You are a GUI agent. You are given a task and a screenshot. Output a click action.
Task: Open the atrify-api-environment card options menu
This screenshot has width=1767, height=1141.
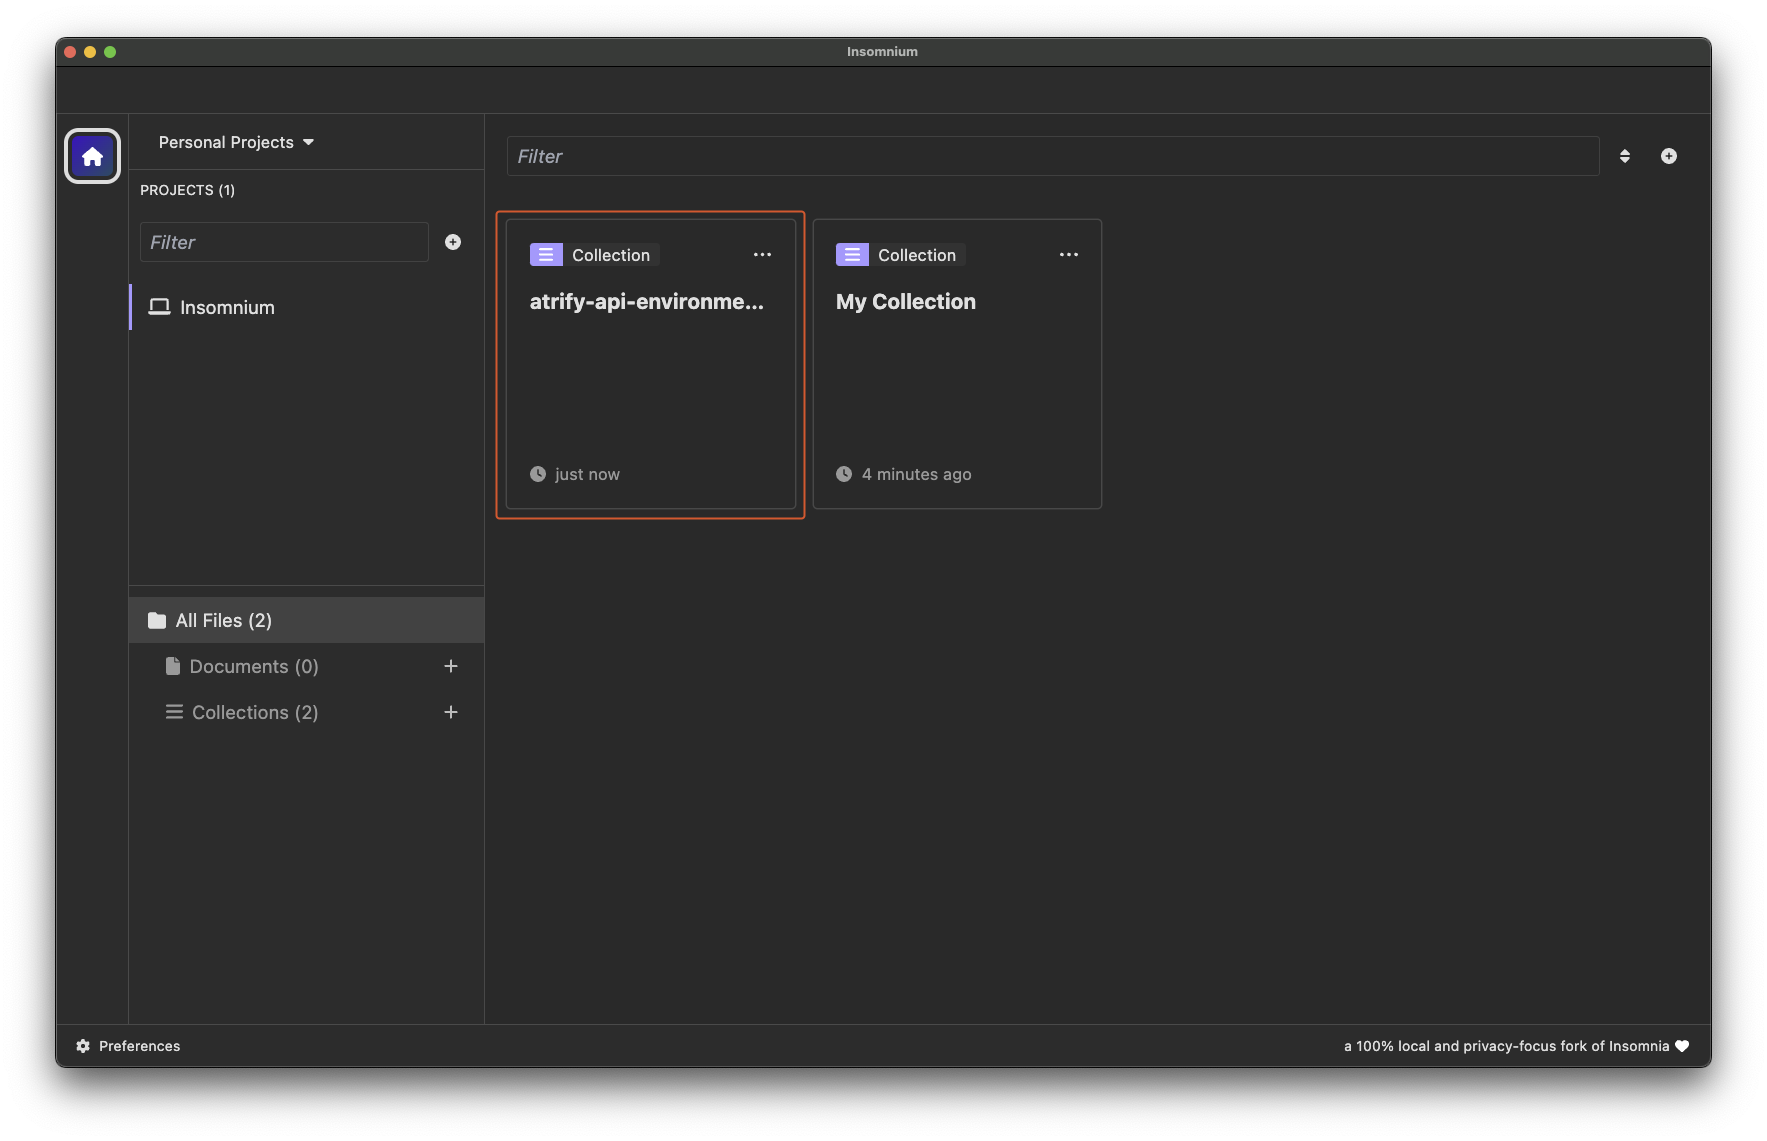[762, 255]
